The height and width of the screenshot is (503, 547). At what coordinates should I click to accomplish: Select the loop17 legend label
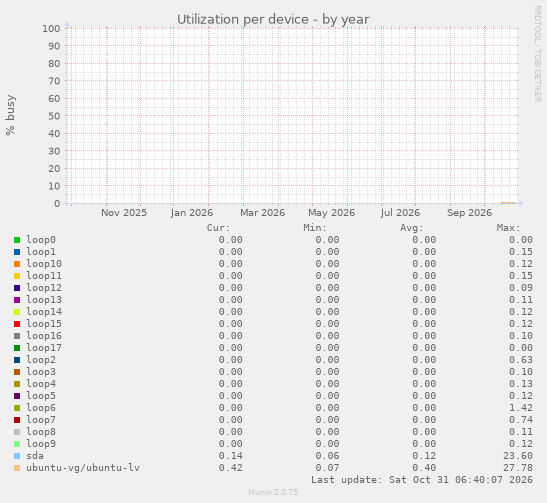coord(44,348)
